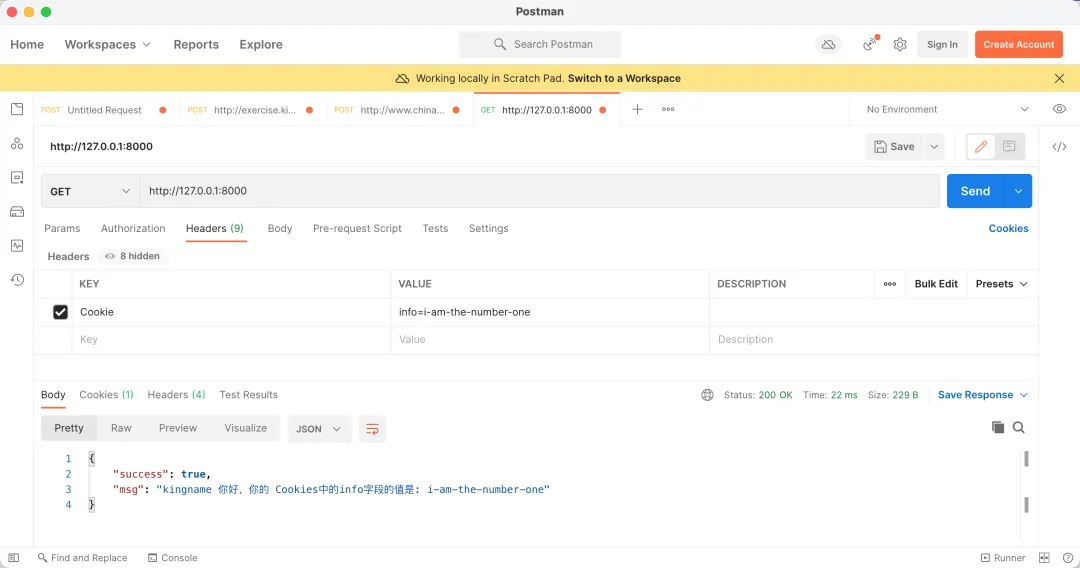
Task: Click the network globe icon near status
Action: click(707, 395)
